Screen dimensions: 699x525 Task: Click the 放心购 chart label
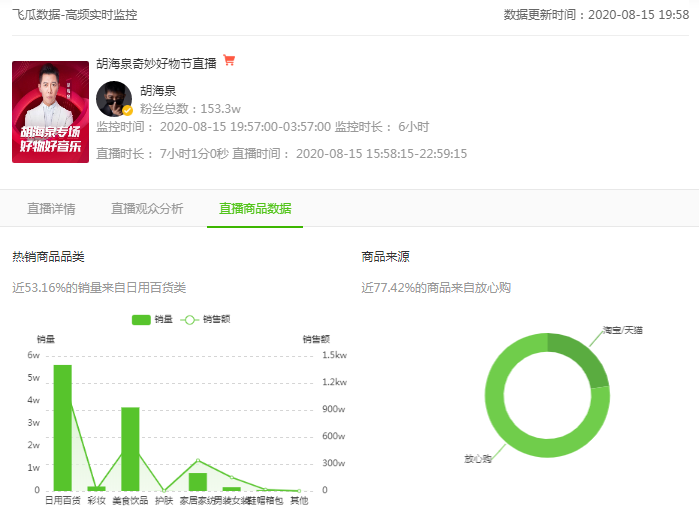coord(477,459)
